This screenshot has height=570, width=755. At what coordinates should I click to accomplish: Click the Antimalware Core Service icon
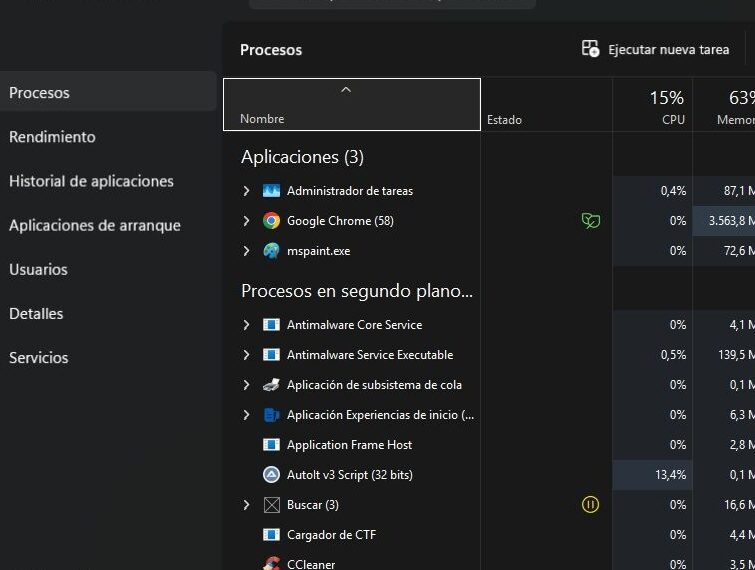click(x=271, y=324)
